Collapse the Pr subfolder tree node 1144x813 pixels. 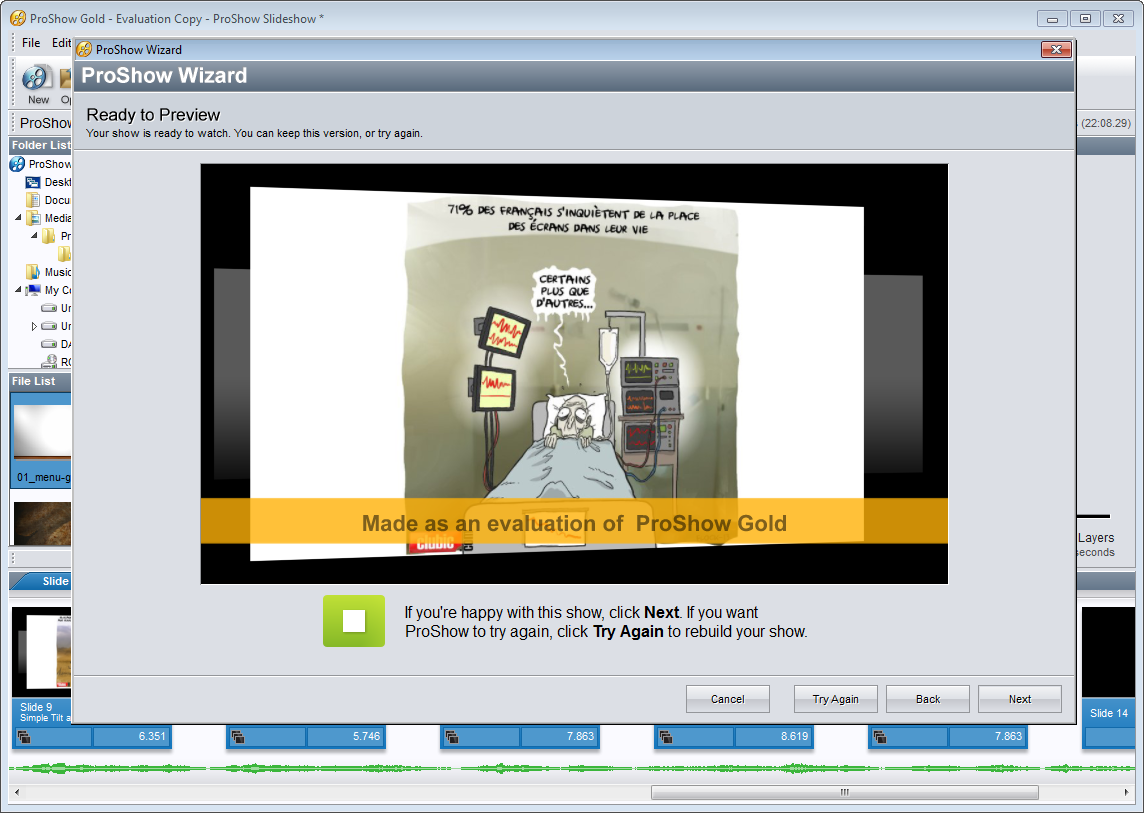coord(34,236)
